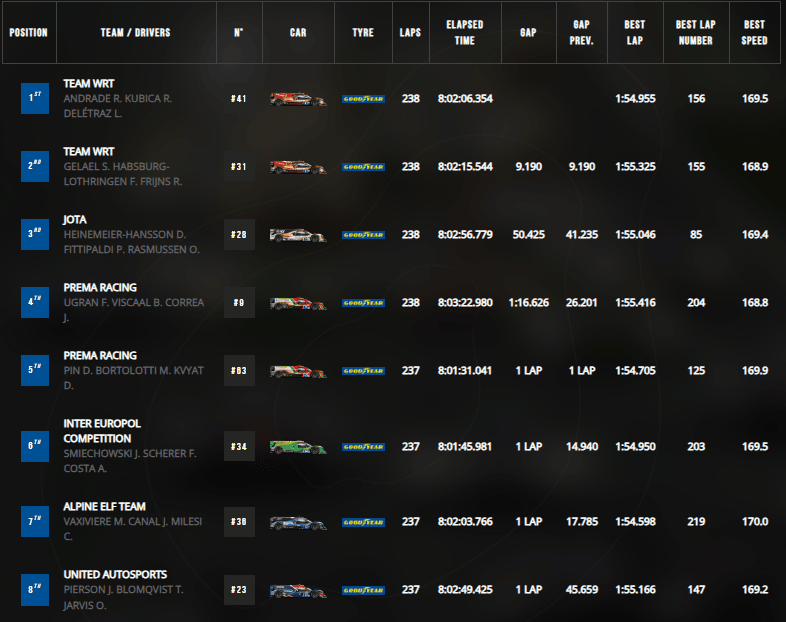This screenshot has height=622, width=786.
Task: Click the 4th position badge
Action: (x=35, y=302)
